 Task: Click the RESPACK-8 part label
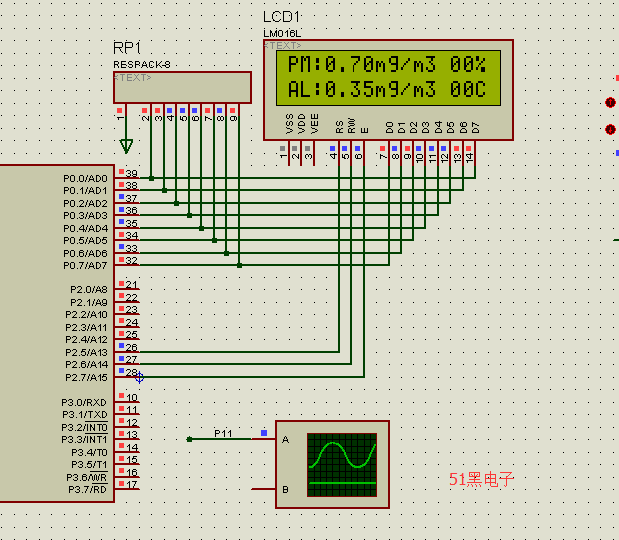click(x=141, y=65)
